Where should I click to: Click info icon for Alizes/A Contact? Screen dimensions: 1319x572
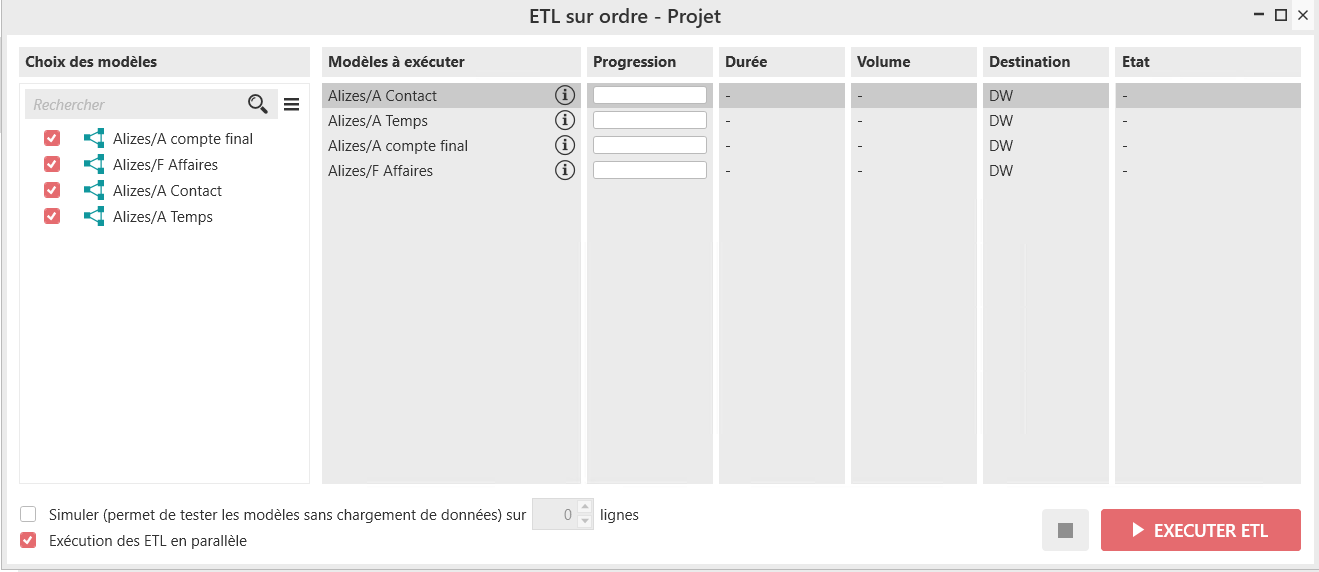(x=565, y=96)
